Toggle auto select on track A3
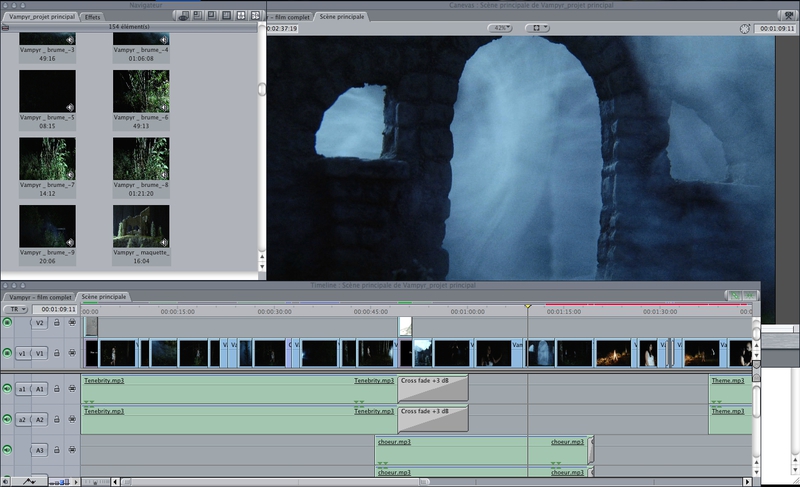800x487 pixels. 72,450
